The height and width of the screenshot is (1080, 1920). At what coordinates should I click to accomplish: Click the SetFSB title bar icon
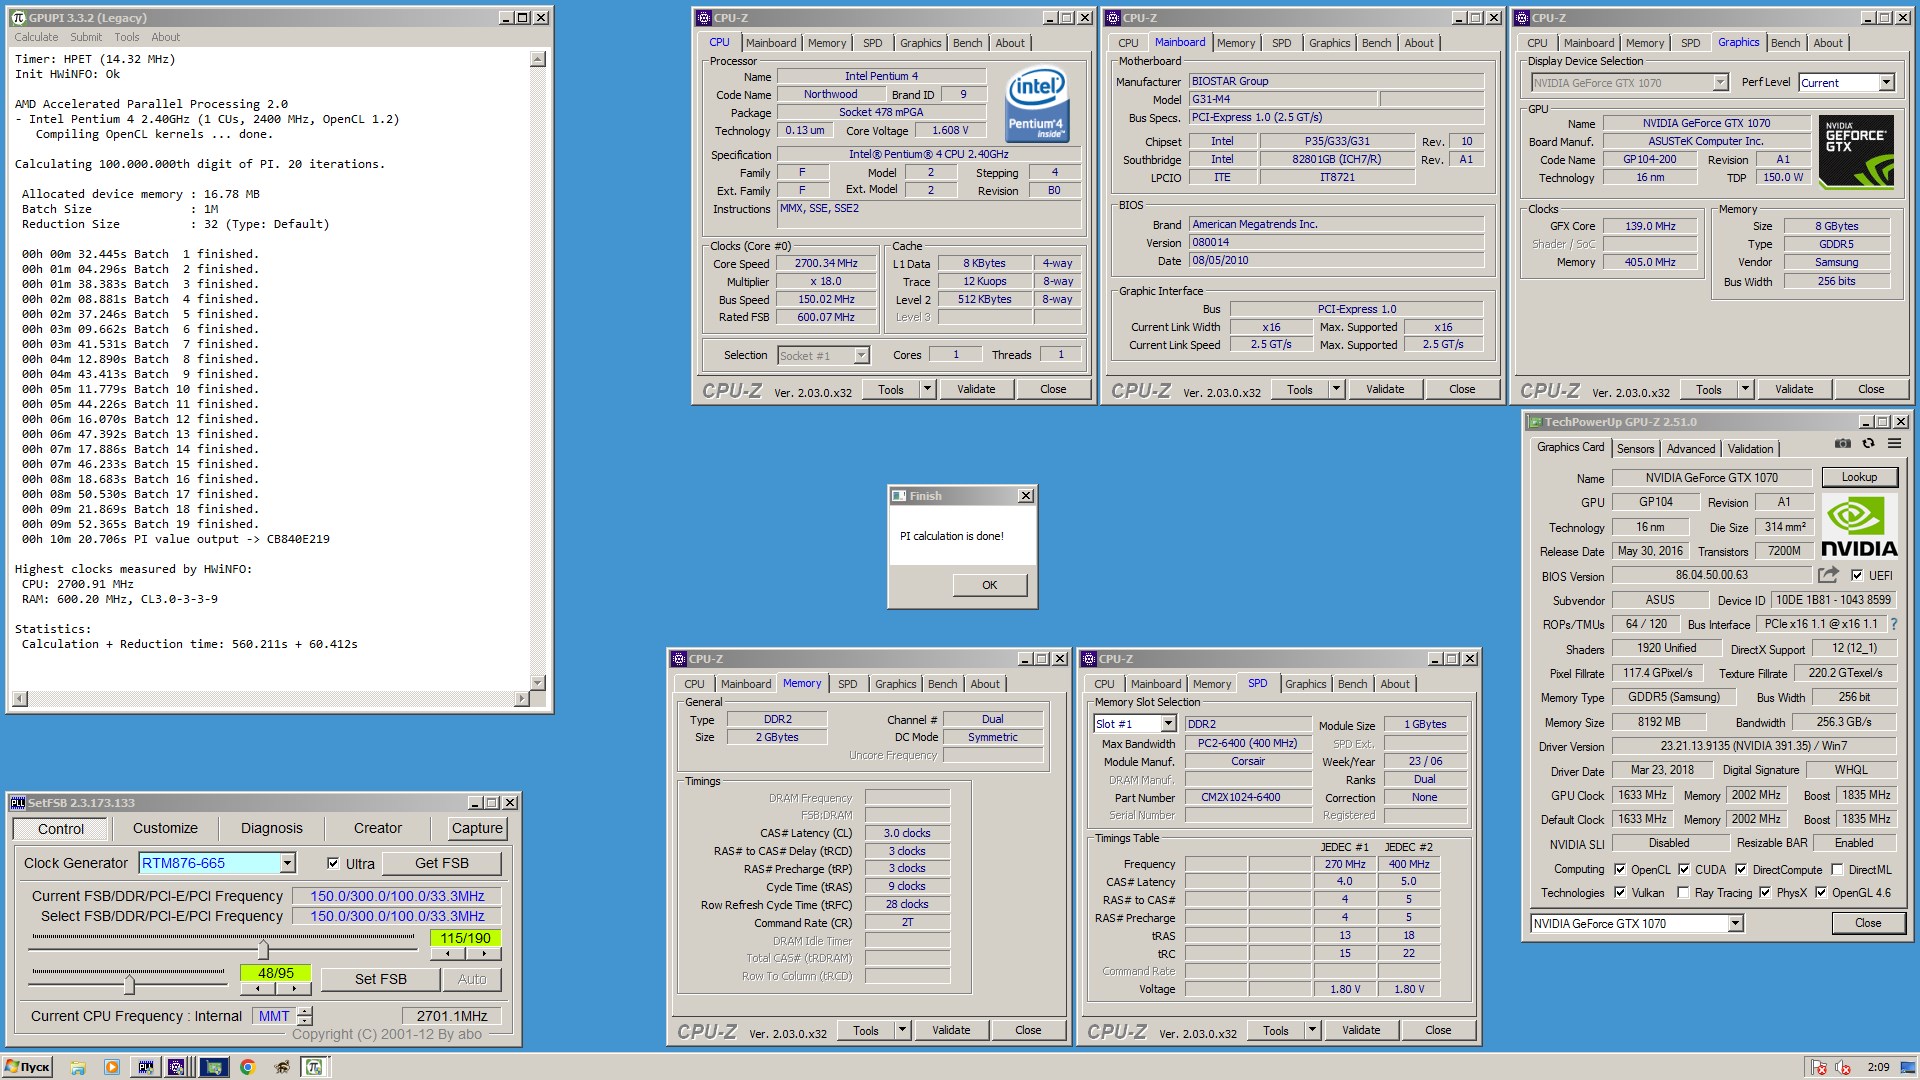(18, 803)
